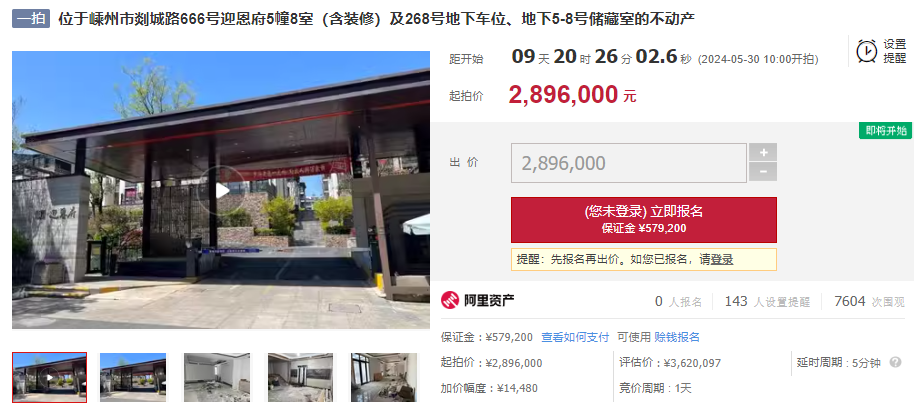914x419 pixels.
Task: Open the 赊钱报名 link
Action: (677, 337)
